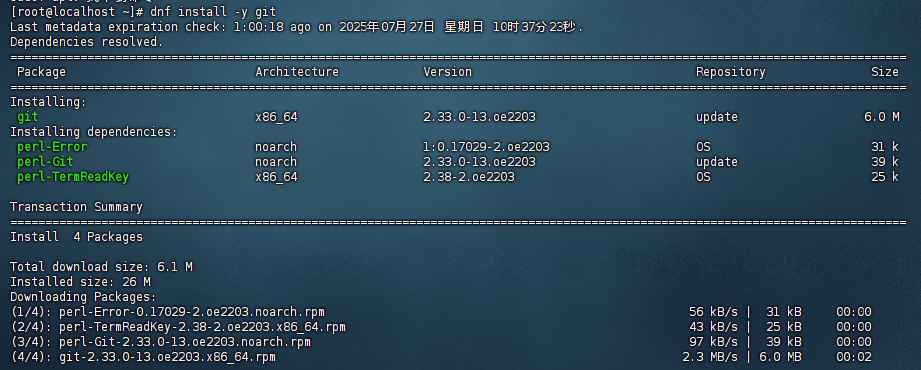This screenshot has height=370, width=921.
Task: Click the "Install 4 Packages" line
Action: (76, 237)
